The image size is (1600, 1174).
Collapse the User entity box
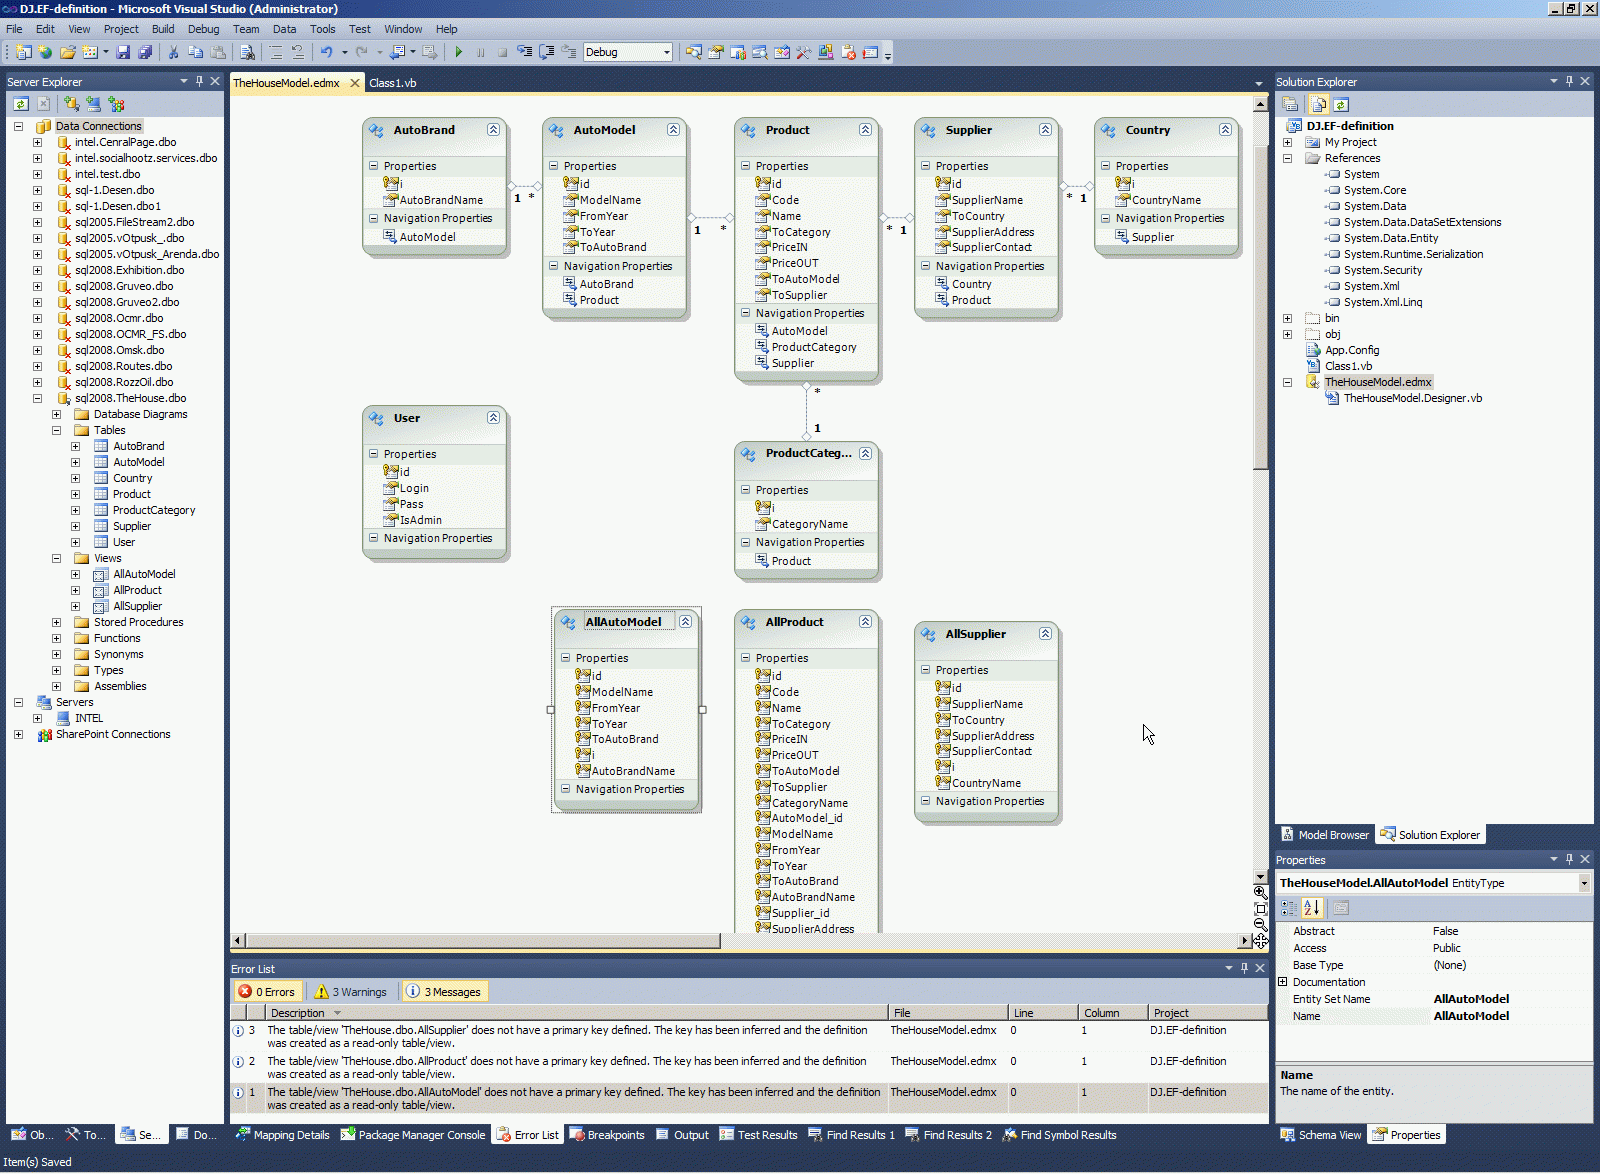[493, 418]
